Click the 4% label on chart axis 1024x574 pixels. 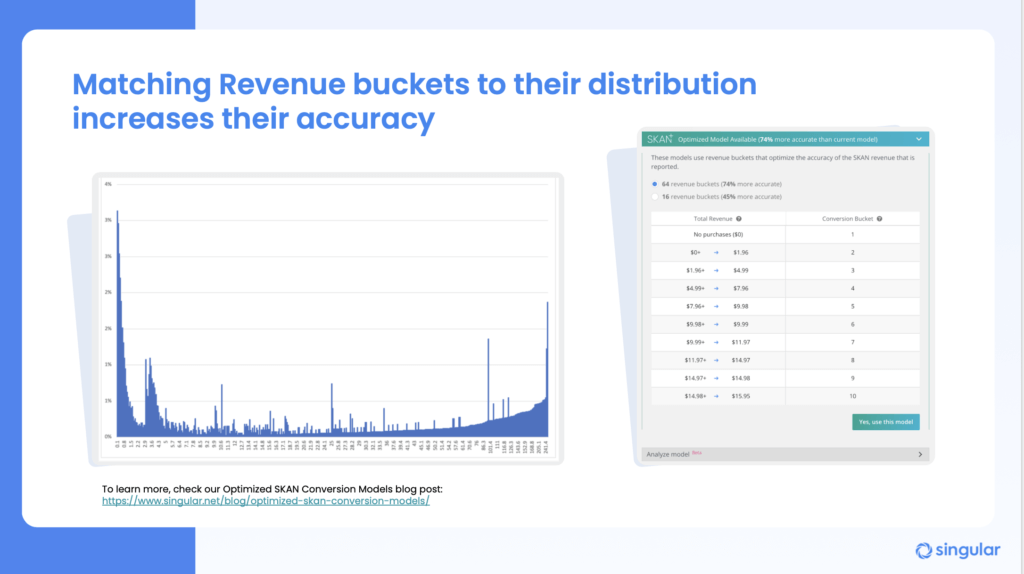click(108, 184)
